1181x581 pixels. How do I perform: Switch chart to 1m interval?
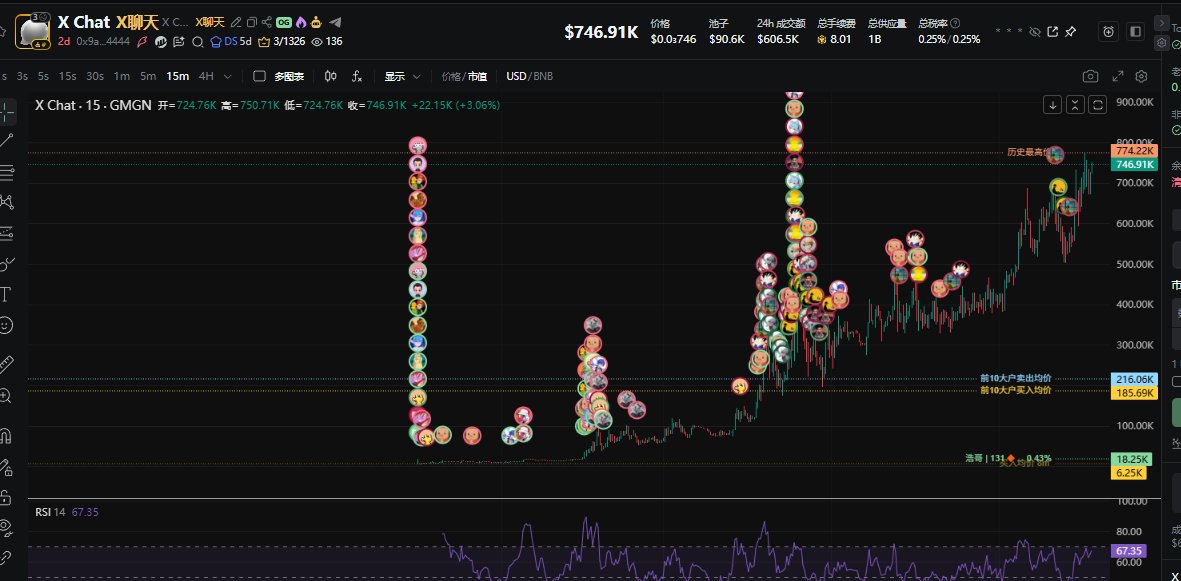(121, 76)
